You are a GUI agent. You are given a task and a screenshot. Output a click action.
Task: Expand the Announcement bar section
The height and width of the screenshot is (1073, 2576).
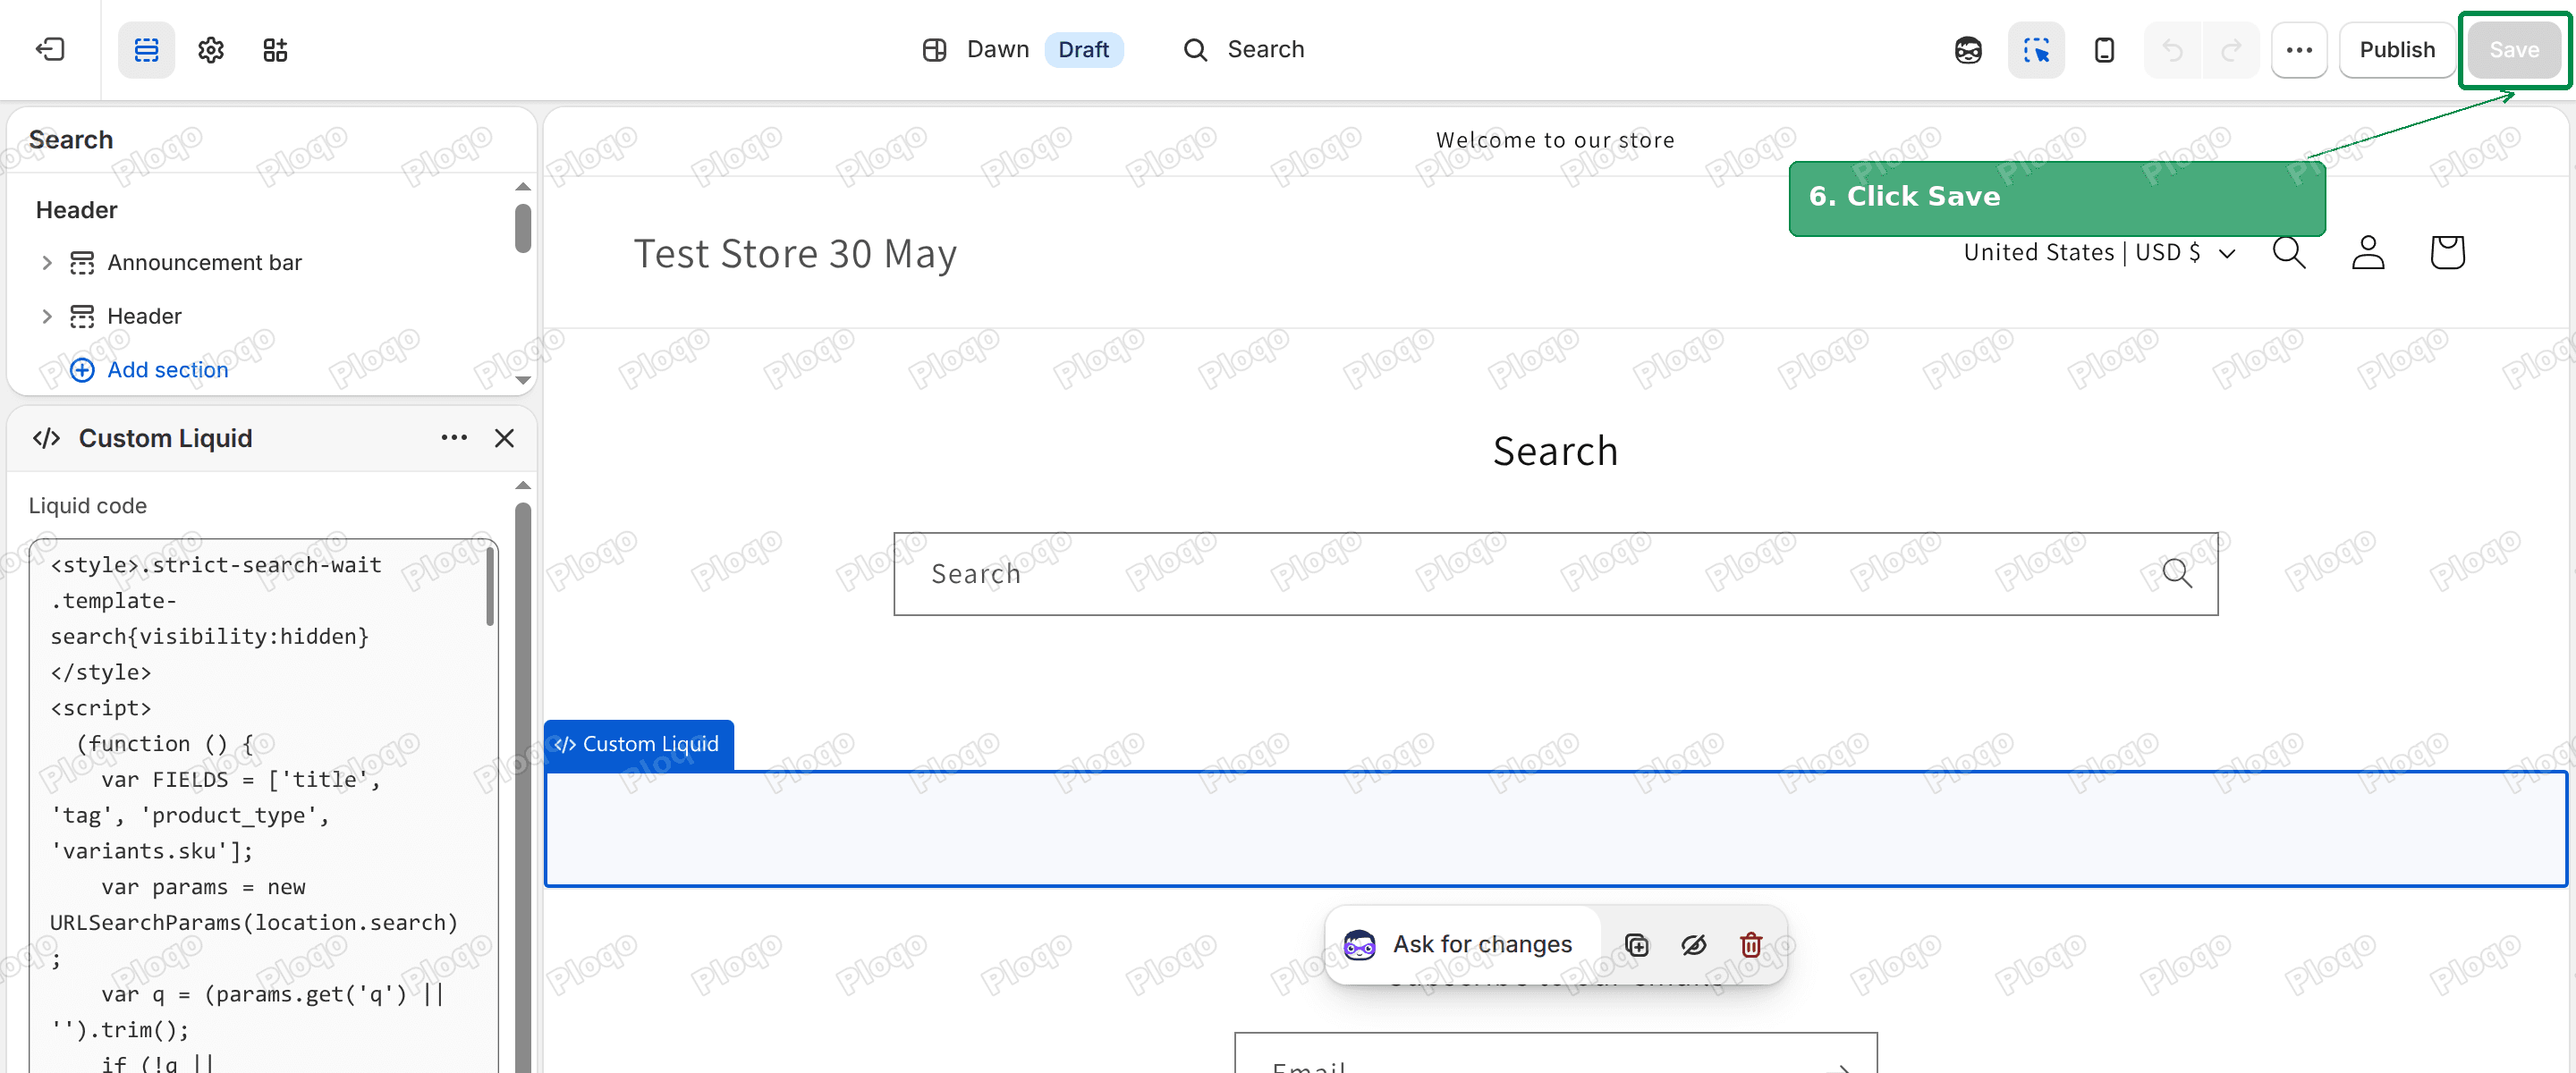(x=46, y=262)
